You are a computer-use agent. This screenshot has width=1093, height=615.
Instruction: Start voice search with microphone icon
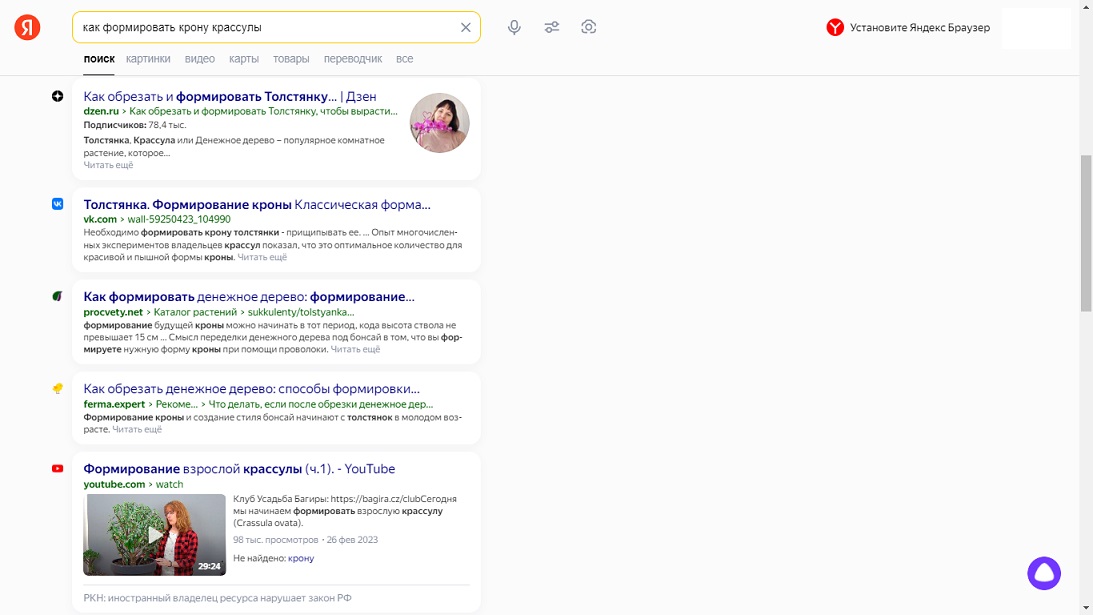(x=514, y=28)
